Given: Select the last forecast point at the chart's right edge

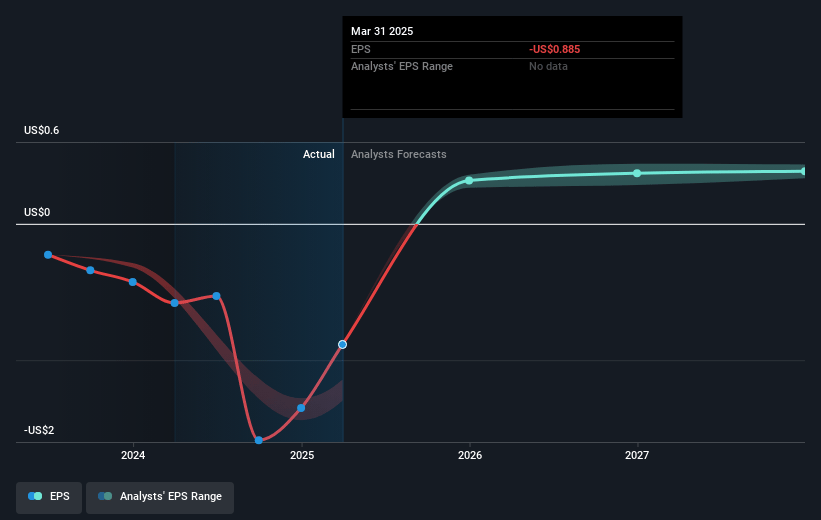Looking at the screenshot, I should [x=803, y=171].
